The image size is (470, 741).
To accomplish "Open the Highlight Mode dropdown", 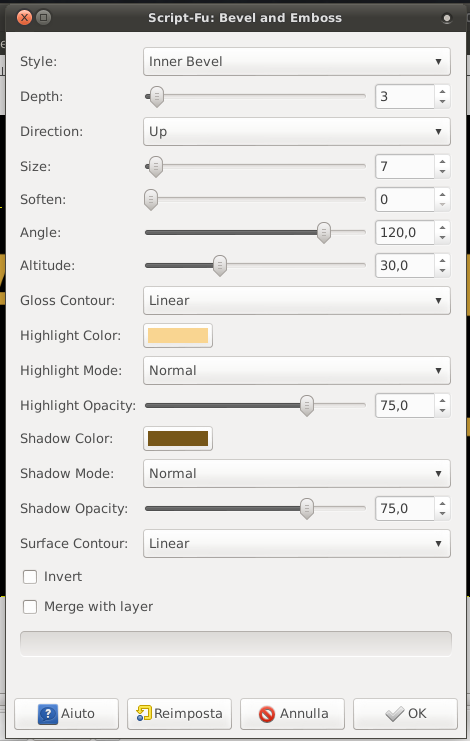I will [297, 370].
